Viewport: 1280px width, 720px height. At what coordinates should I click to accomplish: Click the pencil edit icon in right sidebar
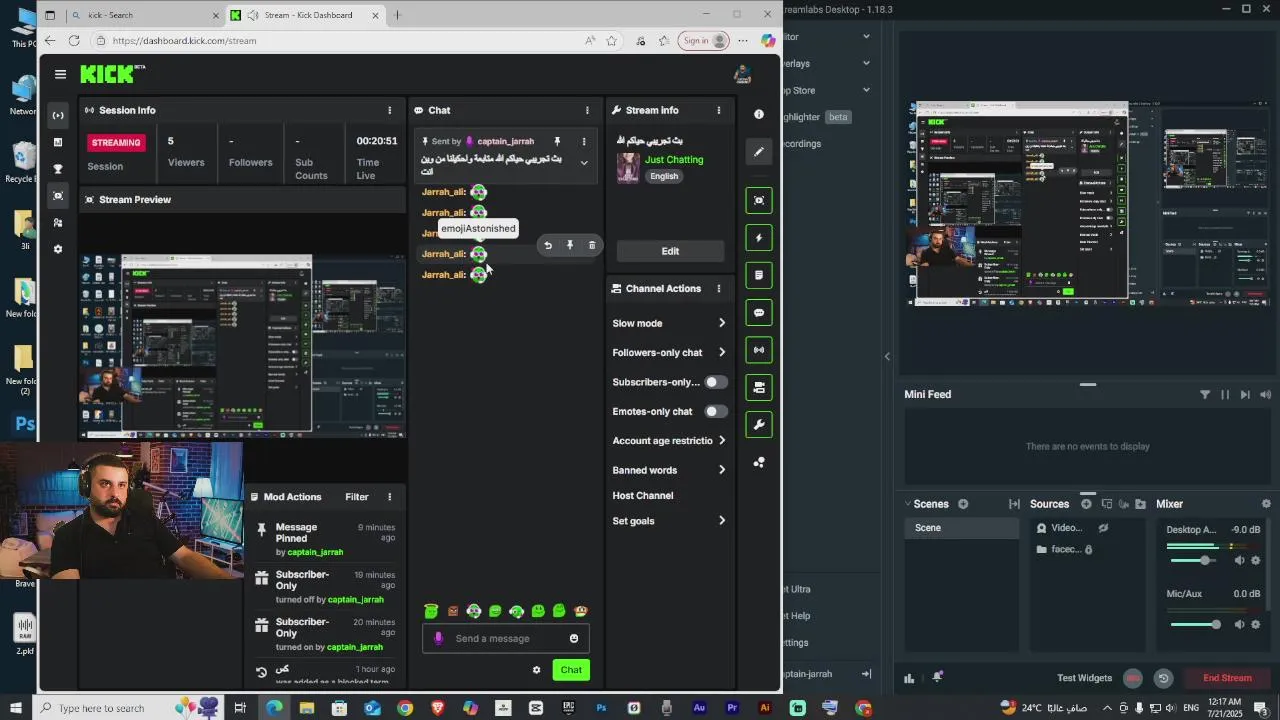[759, 152]
